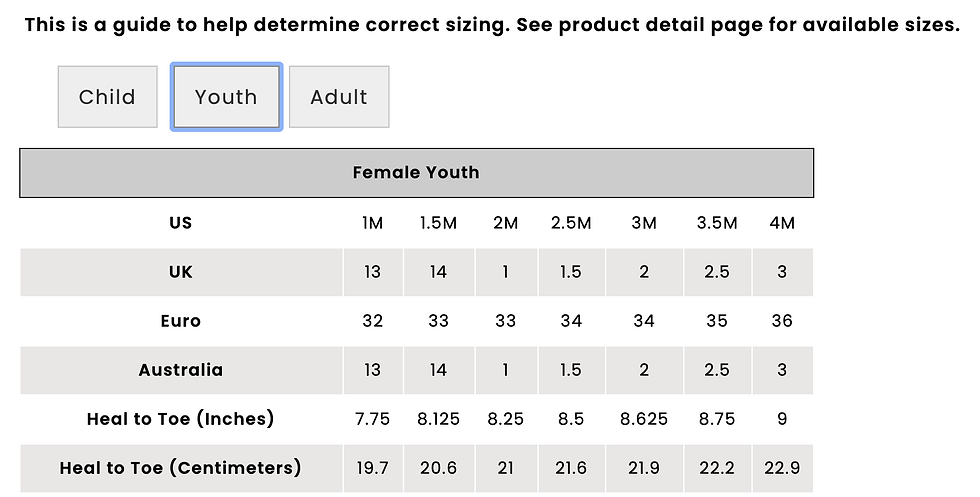
Task: Select the Australia row label
Action: pyautogui.click(x=181, y=370)
